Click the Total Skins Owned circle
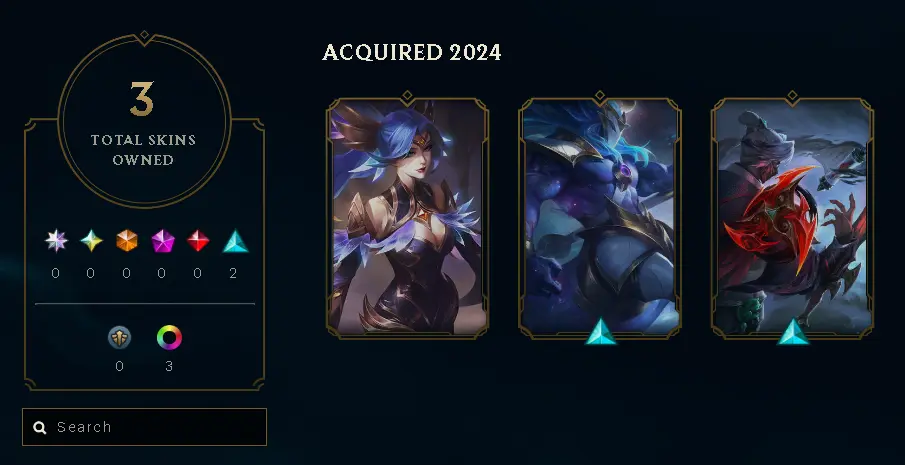Screen dimensions: 905x465 [144, 120]
